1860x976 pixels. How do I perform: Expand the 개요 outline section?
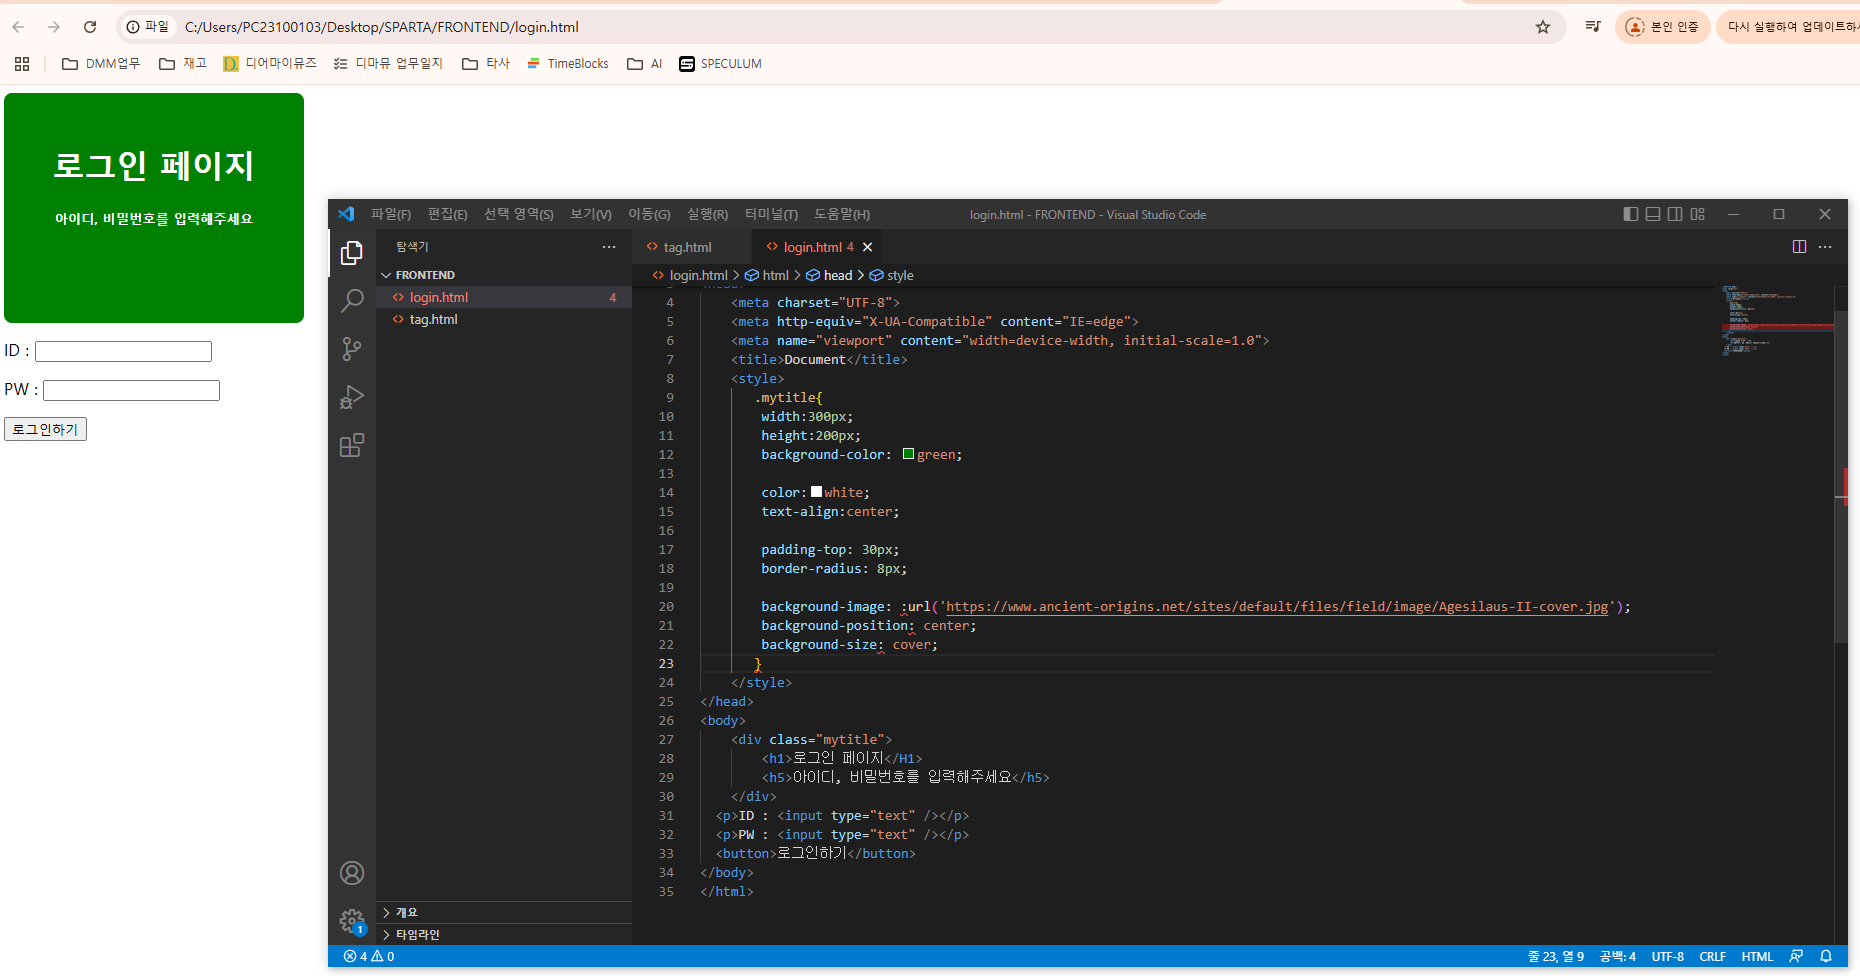pyautogui.click(x=504, y=913)
